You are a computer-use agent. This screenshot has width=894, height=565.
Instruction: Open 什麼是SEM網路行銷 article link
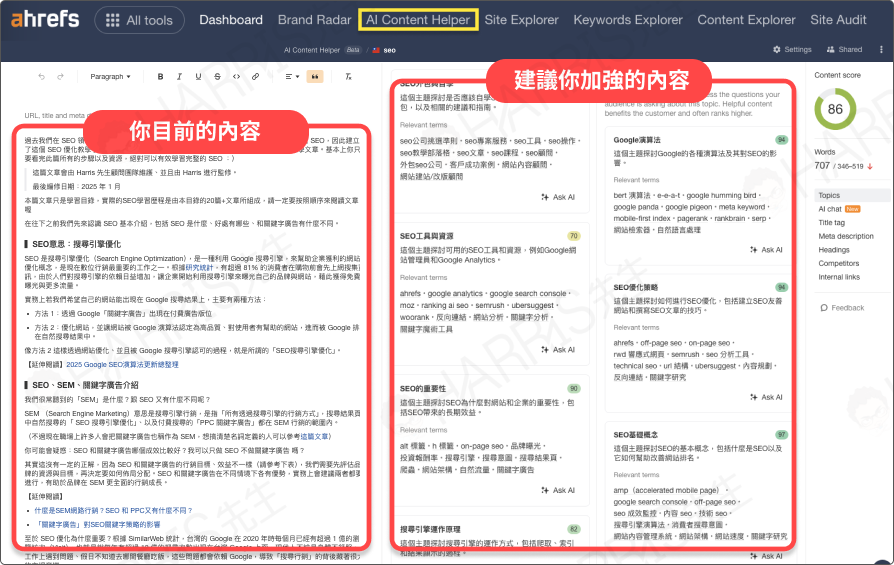(x=113, y=510)
